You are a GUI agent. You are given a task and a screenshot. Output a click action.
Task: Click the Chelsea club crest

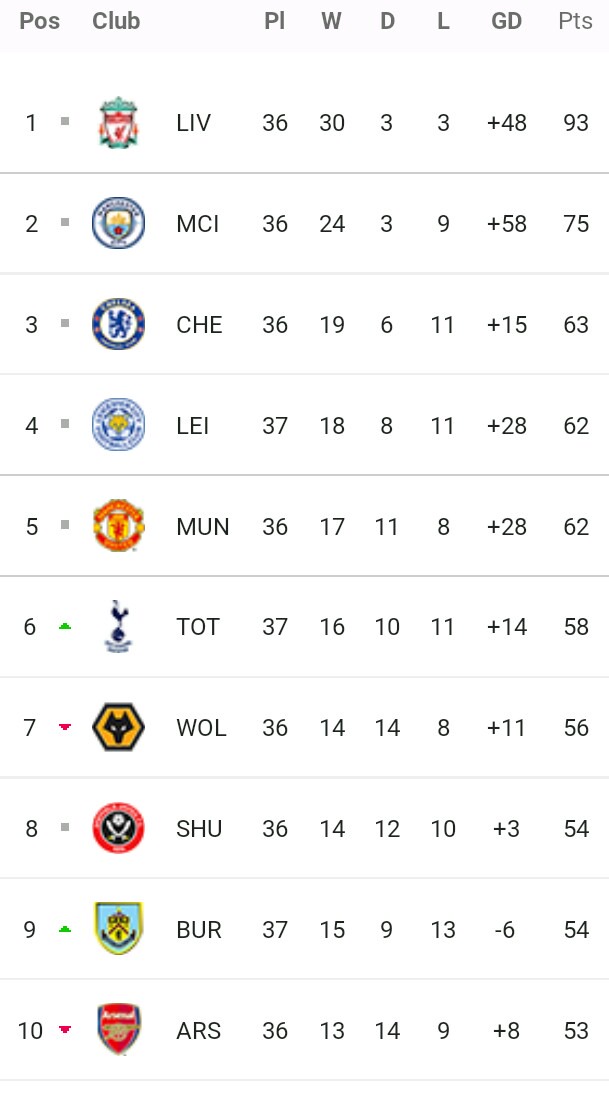[118, 325]
